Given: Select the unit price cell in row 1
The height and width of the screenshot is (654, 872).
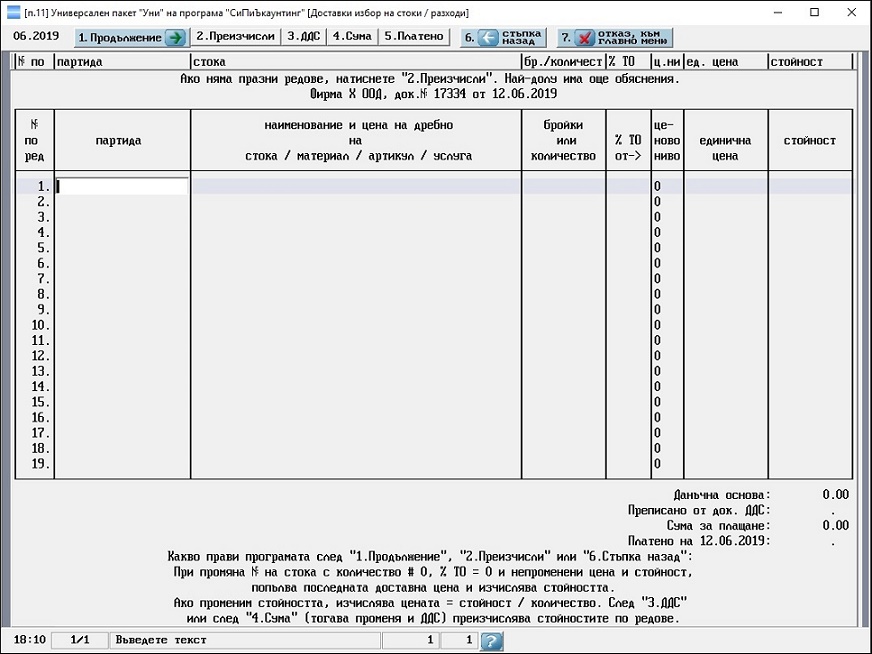Looking at the screenshot, I should (726, 186).
